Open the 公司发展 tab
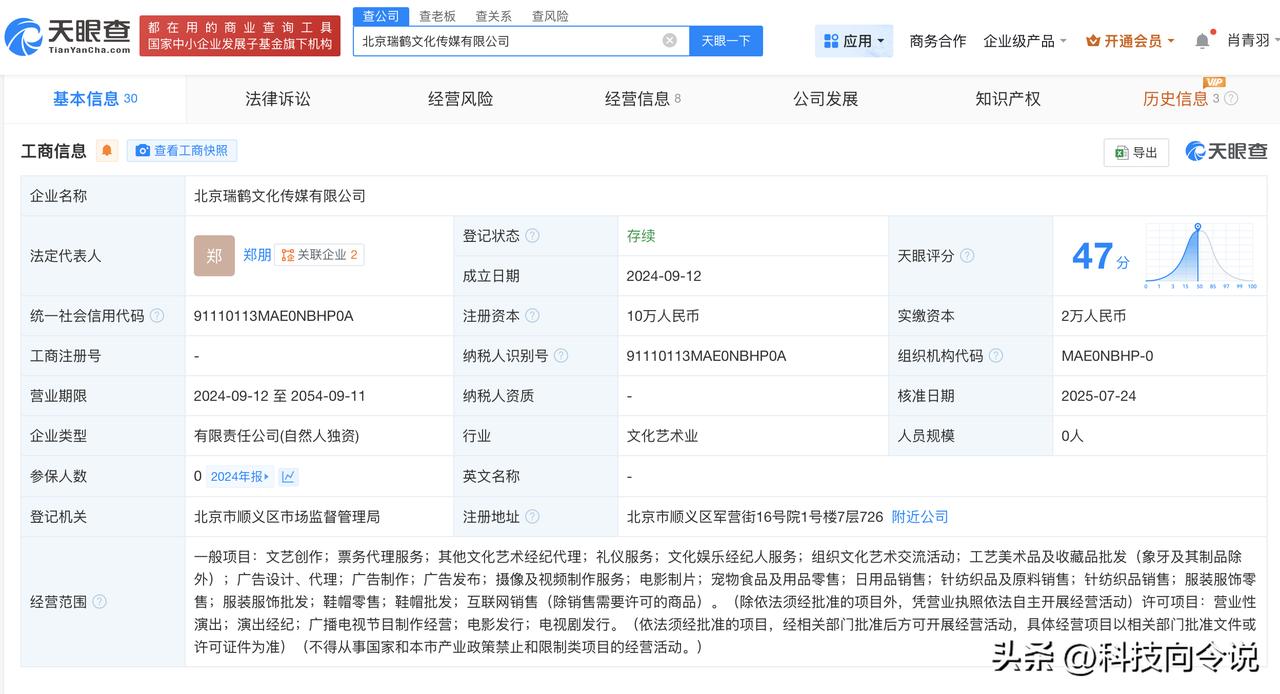Screen dimensions: 1280x694 (x=826, y=98)
